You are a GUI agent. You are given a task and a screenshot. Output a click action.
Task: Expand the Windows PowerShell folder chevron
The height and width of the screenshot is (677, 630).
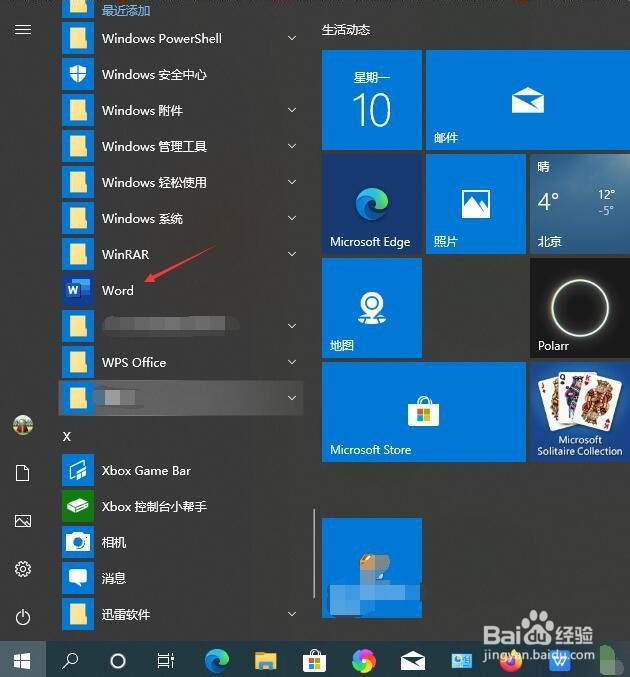click(292, 38)
